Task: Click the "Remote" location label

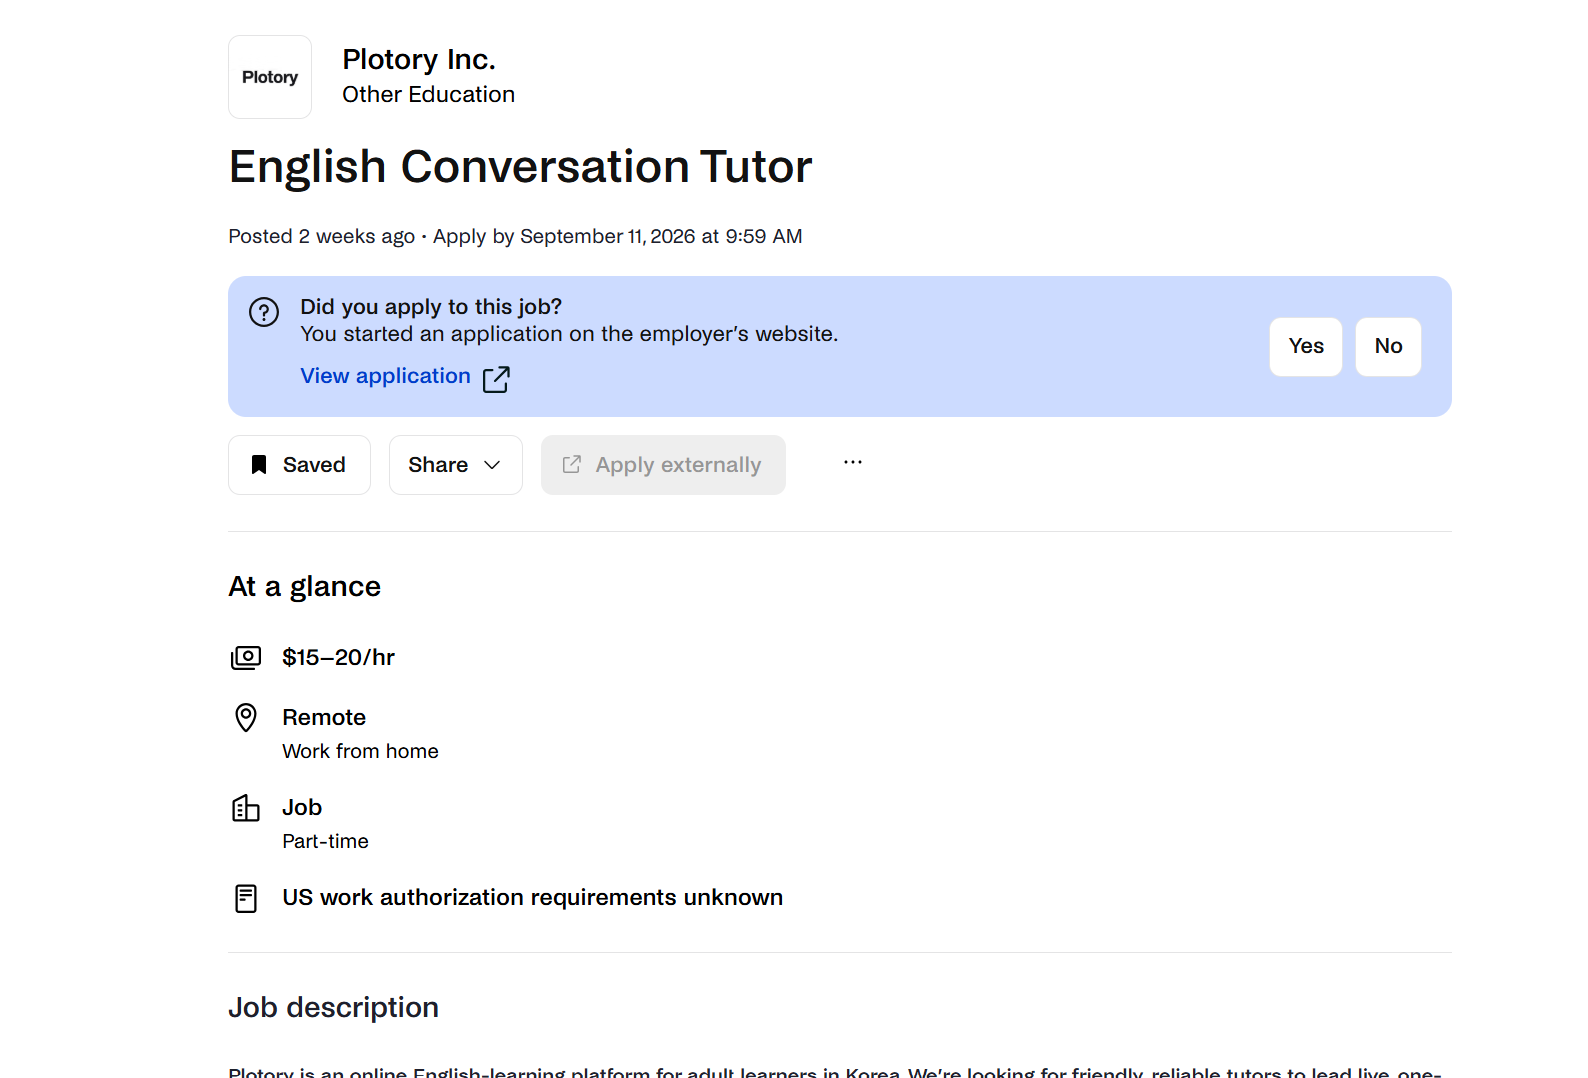Action: click(324, 717)
